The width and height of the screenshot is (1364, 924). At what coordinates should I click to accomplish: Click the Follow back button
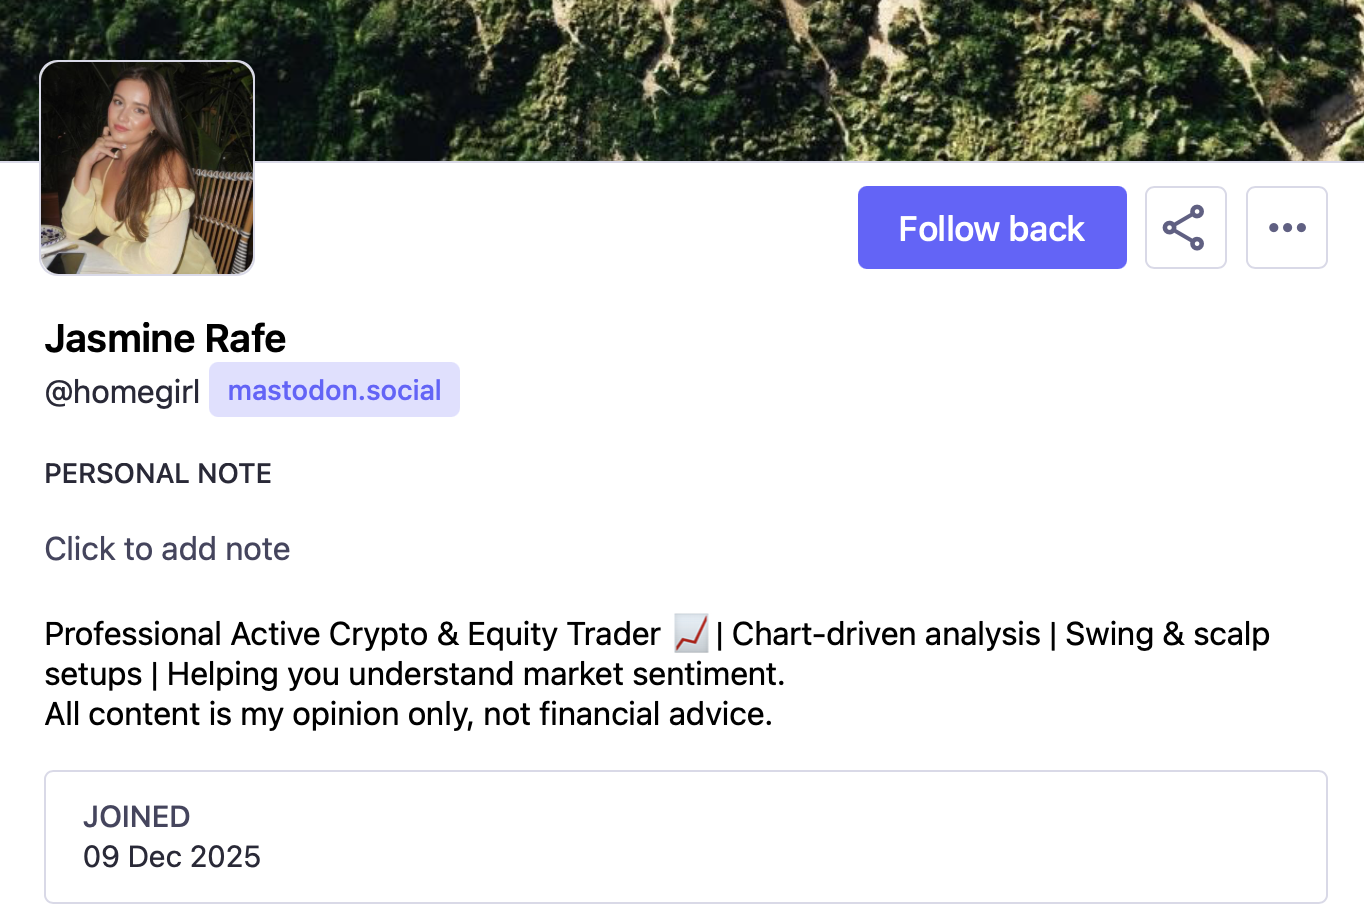991,228
